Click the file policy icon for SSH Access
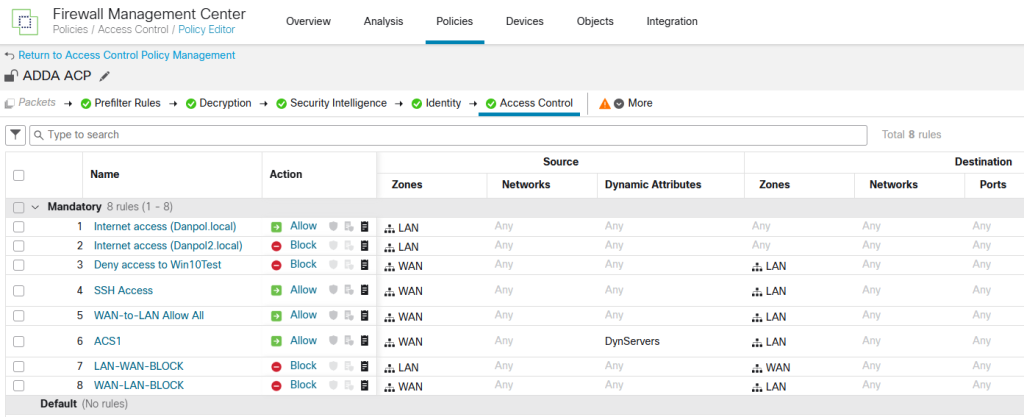The image size is (1024, 417). tap(349, 290)
